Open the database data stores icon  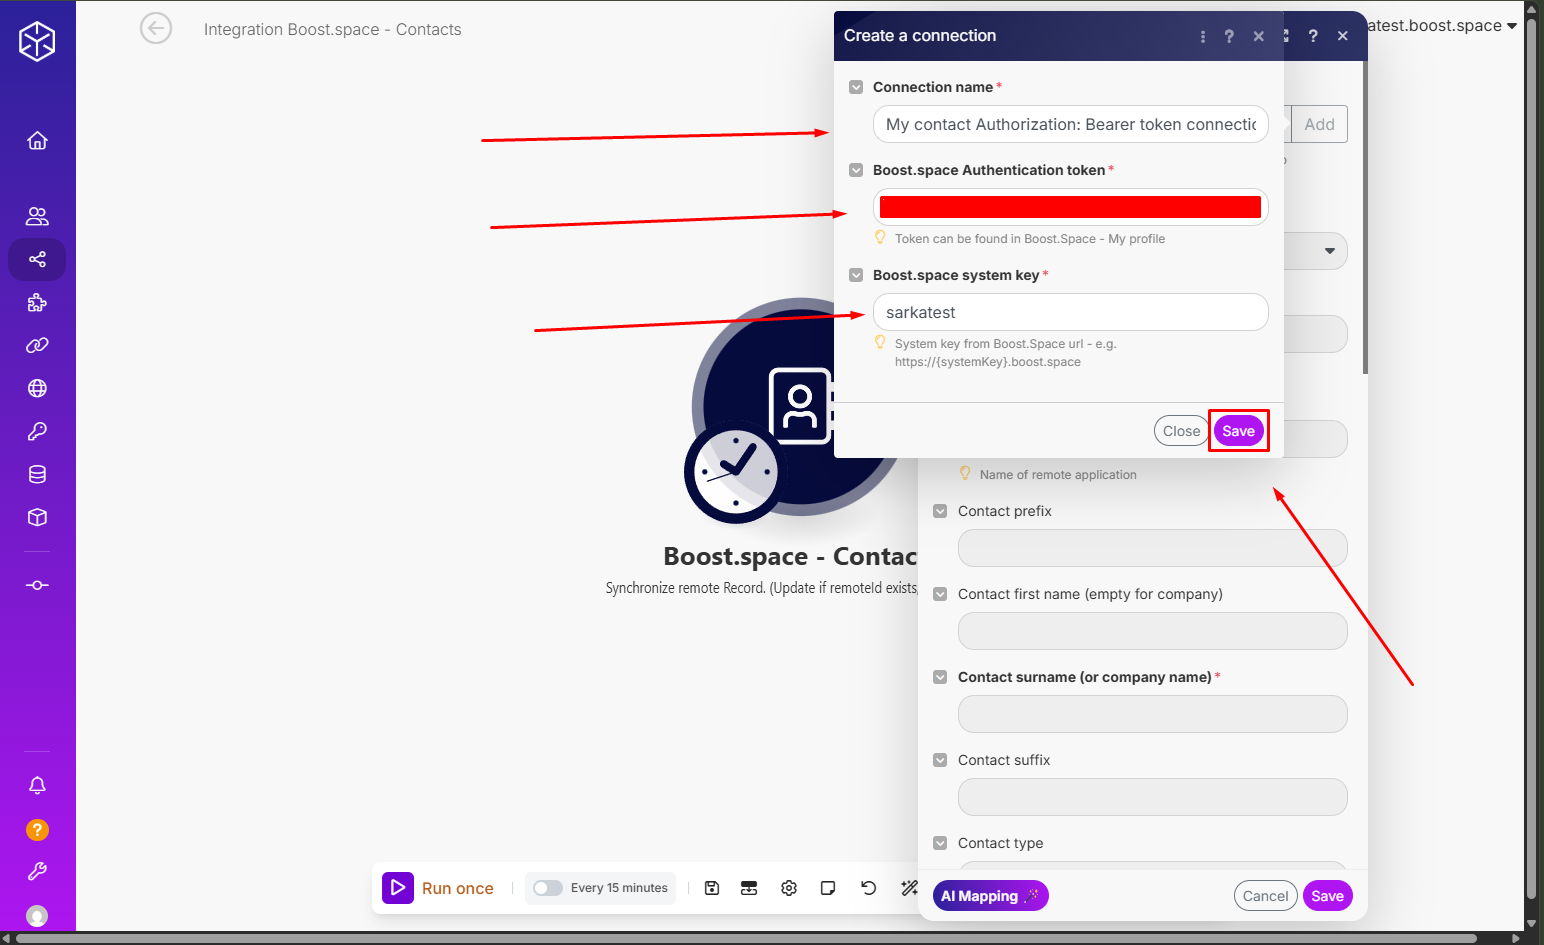coord(37,475)
